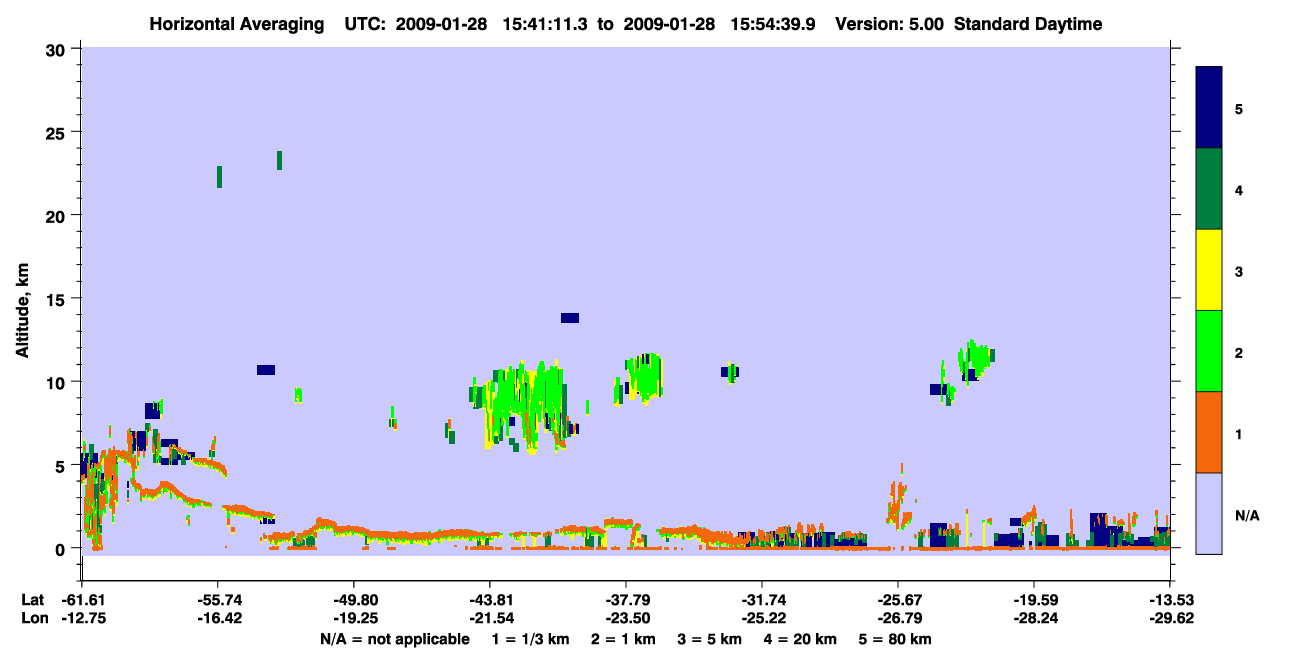Click the longitude value -28.24
The width and height of the screenshot is (1300, 667).
tap(1034, 618)
